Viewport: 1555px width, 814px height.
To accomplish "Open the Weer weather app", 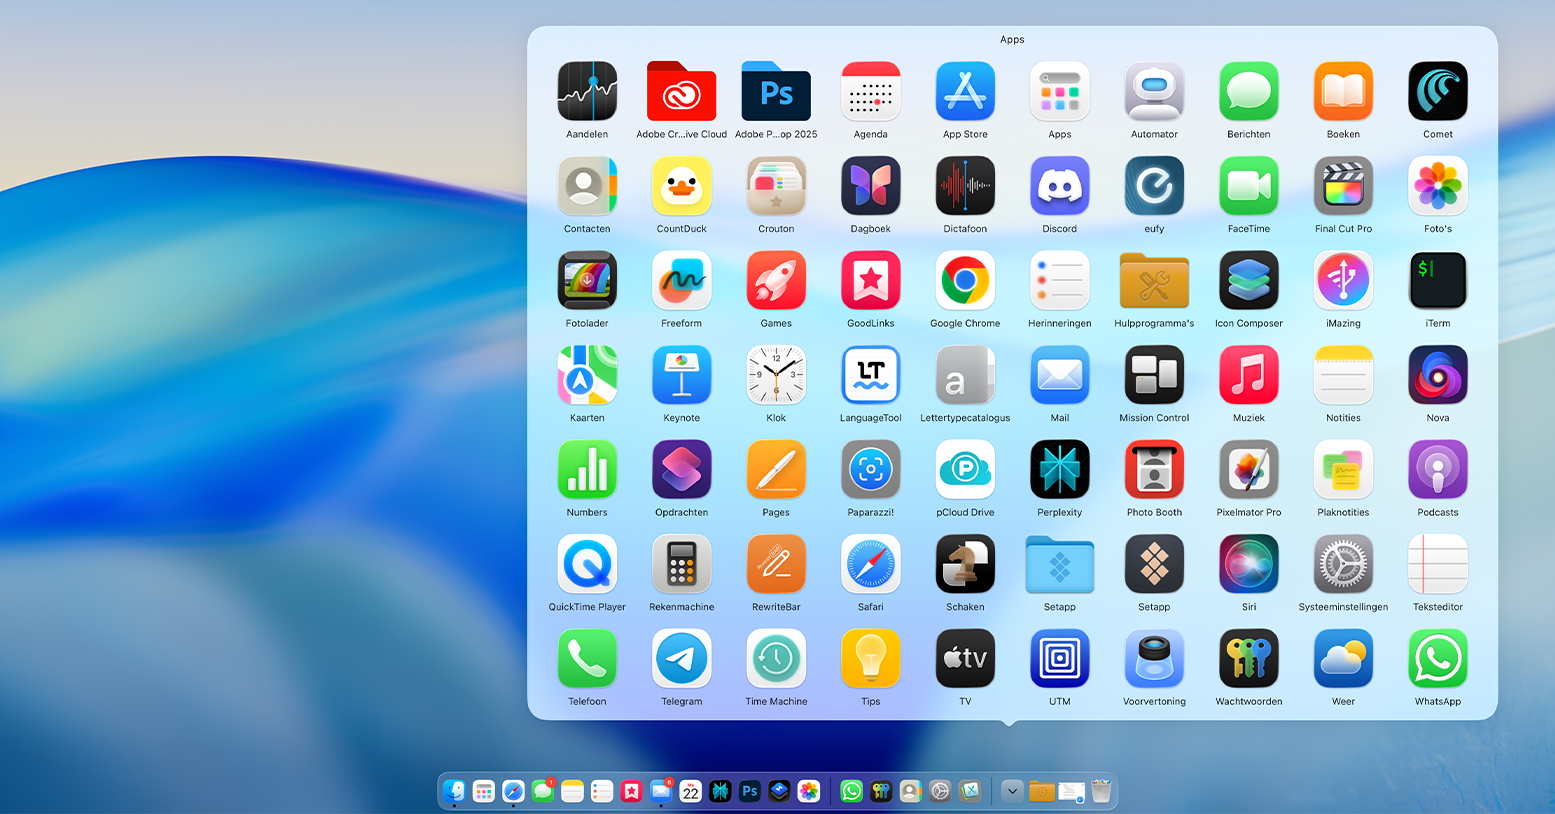I will pyautogui.click(x=1343, y=658).
